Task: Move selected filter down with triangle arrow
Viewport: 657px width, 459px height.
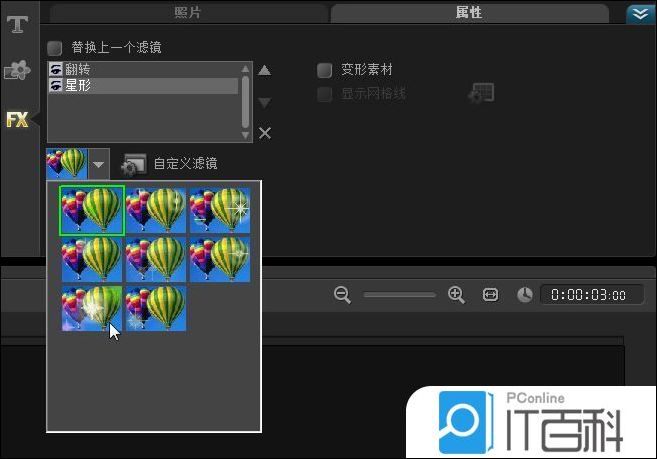Action: (264, 102)
